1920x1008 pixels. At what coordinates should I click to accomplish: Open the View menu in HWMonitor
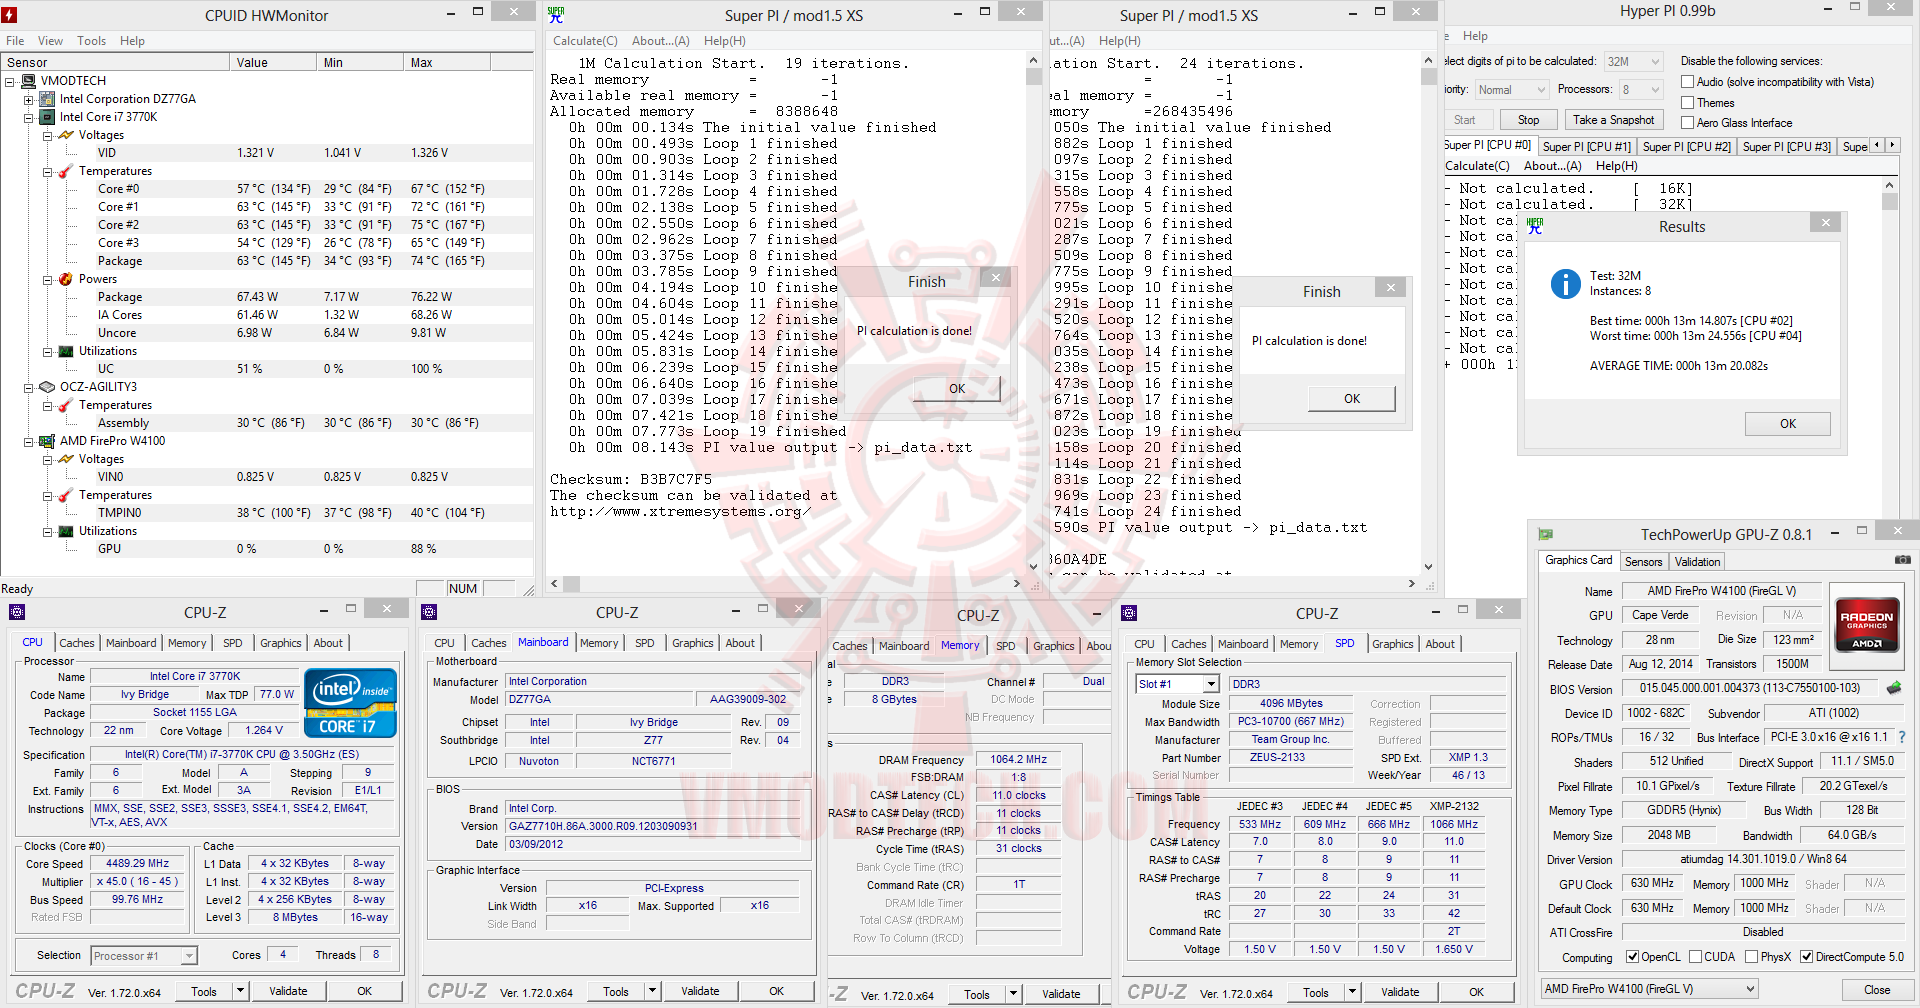point(50,41)
